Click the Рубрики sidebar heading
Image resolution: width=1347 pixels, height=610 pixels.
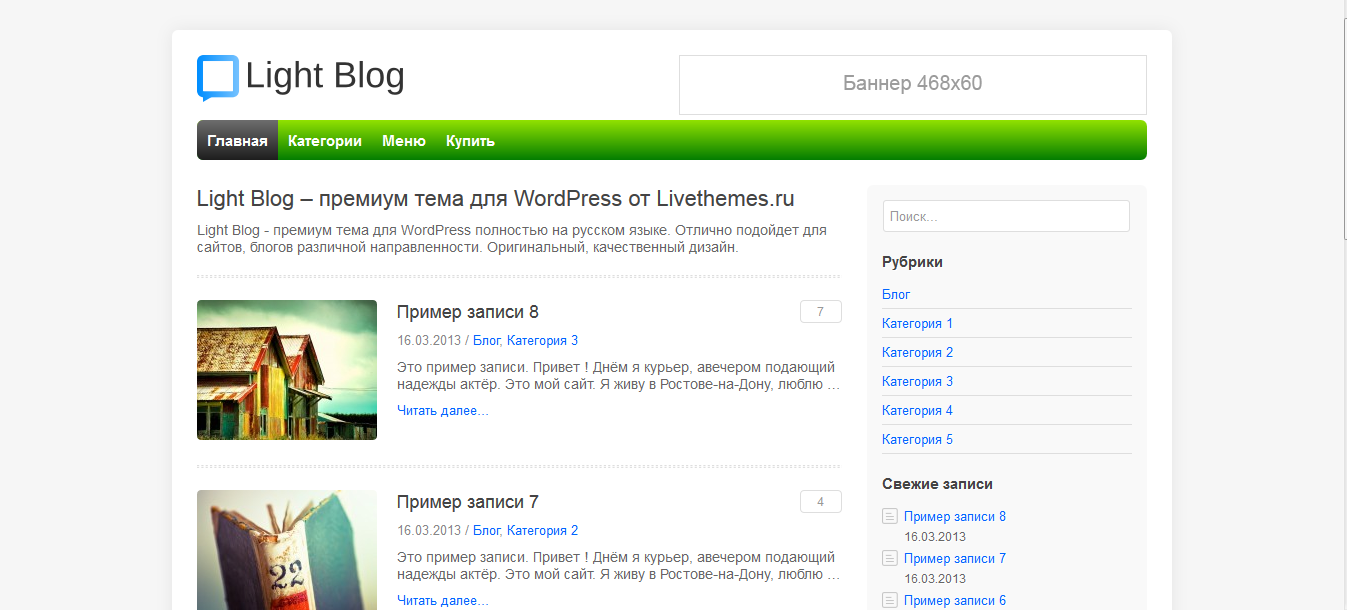click(x=912, y=262)
